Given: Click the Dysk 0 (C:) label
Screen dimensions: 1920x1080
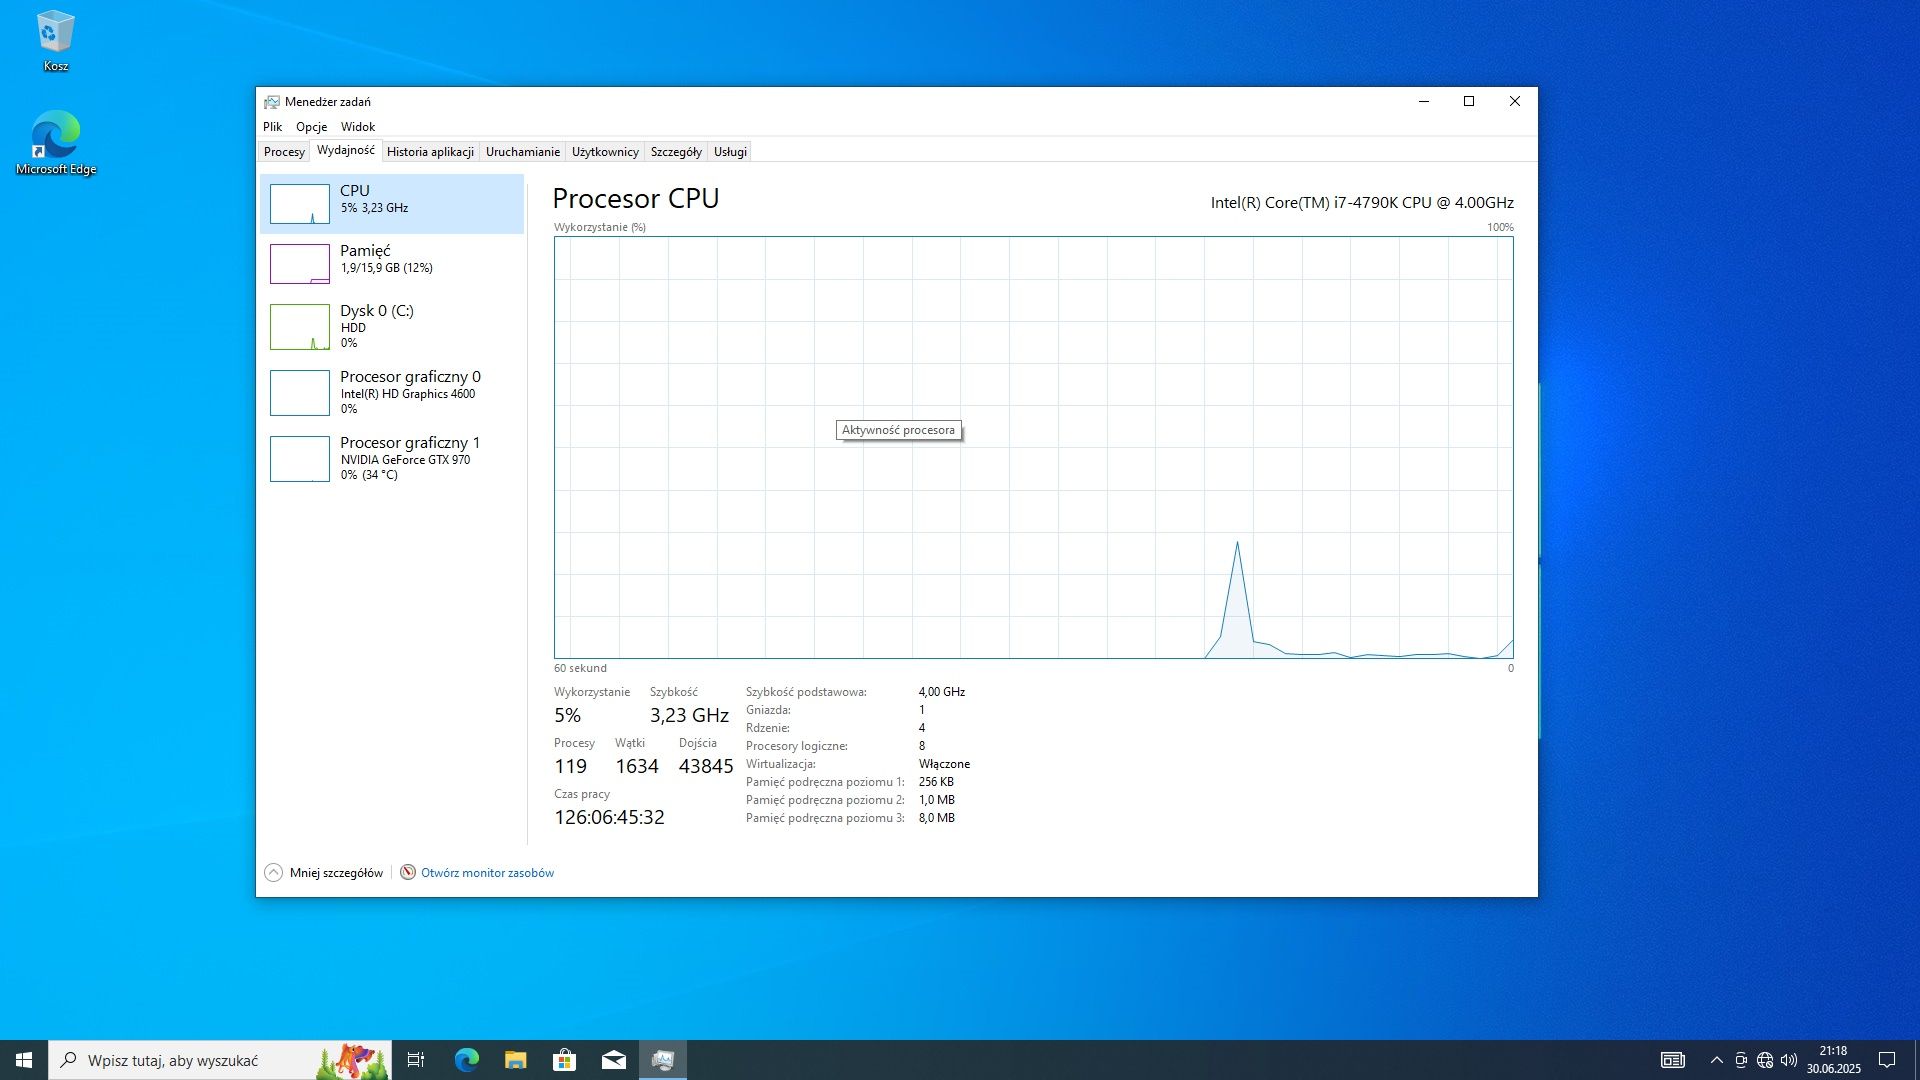Looking at the screenshot, I should 377,310.
